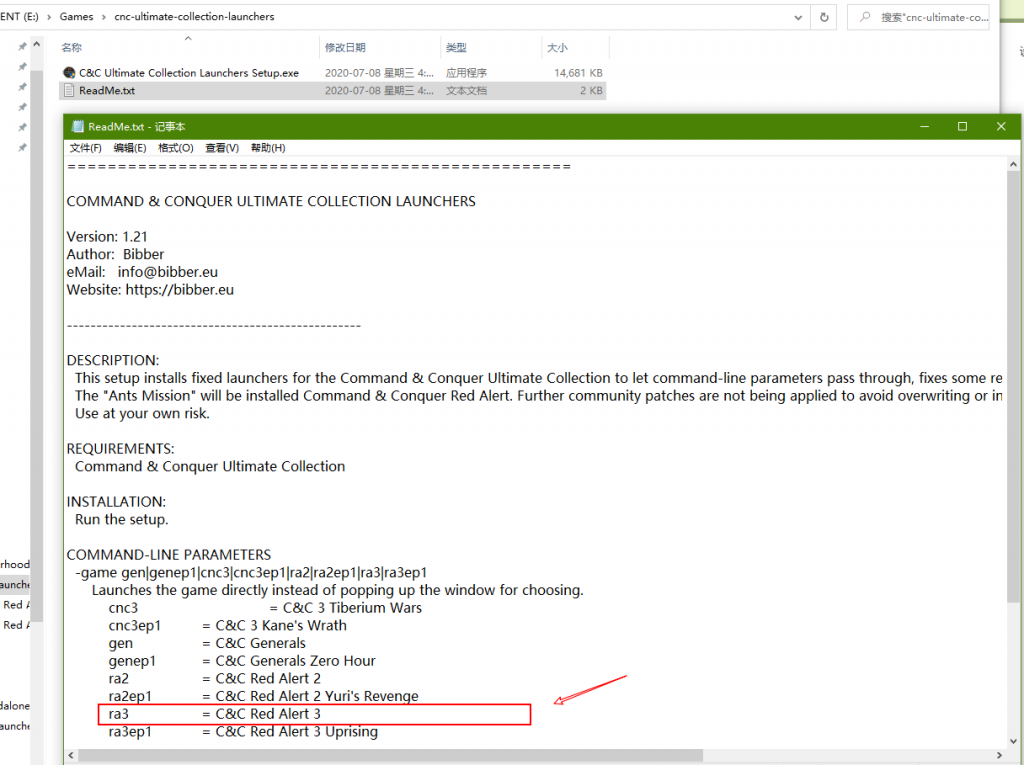
Task: Click the 'ra2ep1' parameter name
Action: (x=130, y=696)
